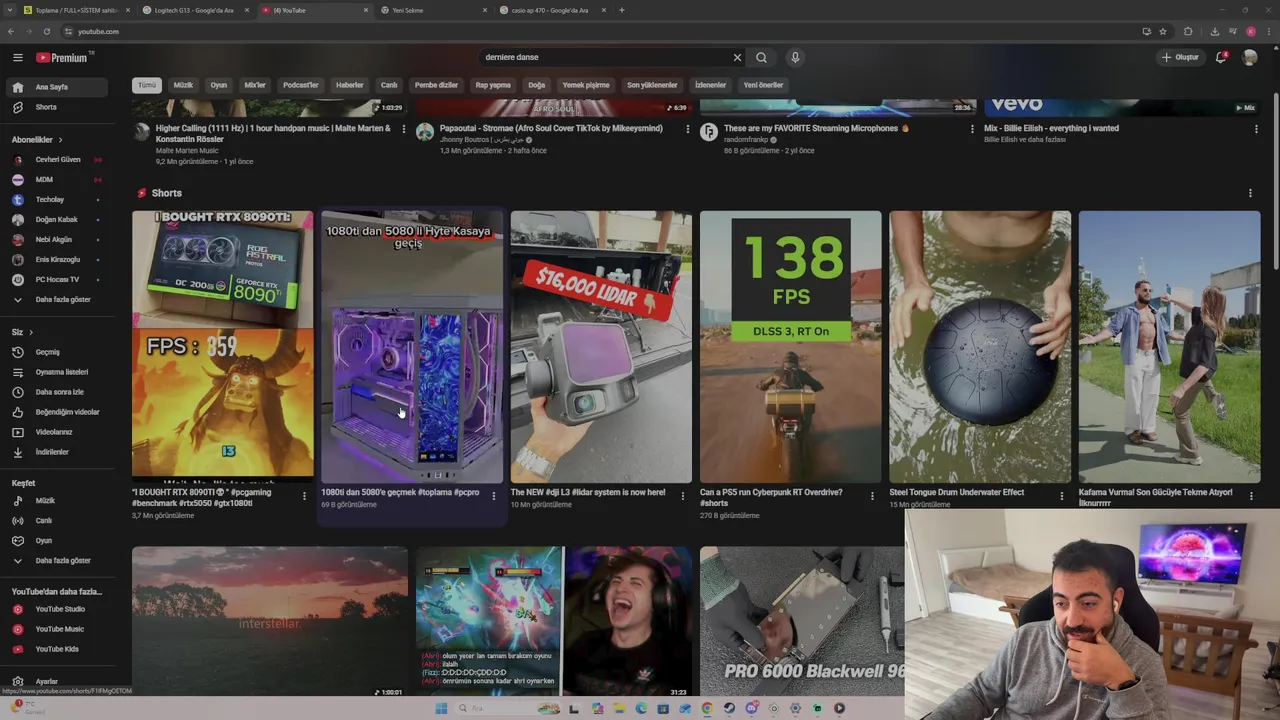Open Doğan Kabak subscription channel
1280x720 pixels.
(x=58, y=220)
